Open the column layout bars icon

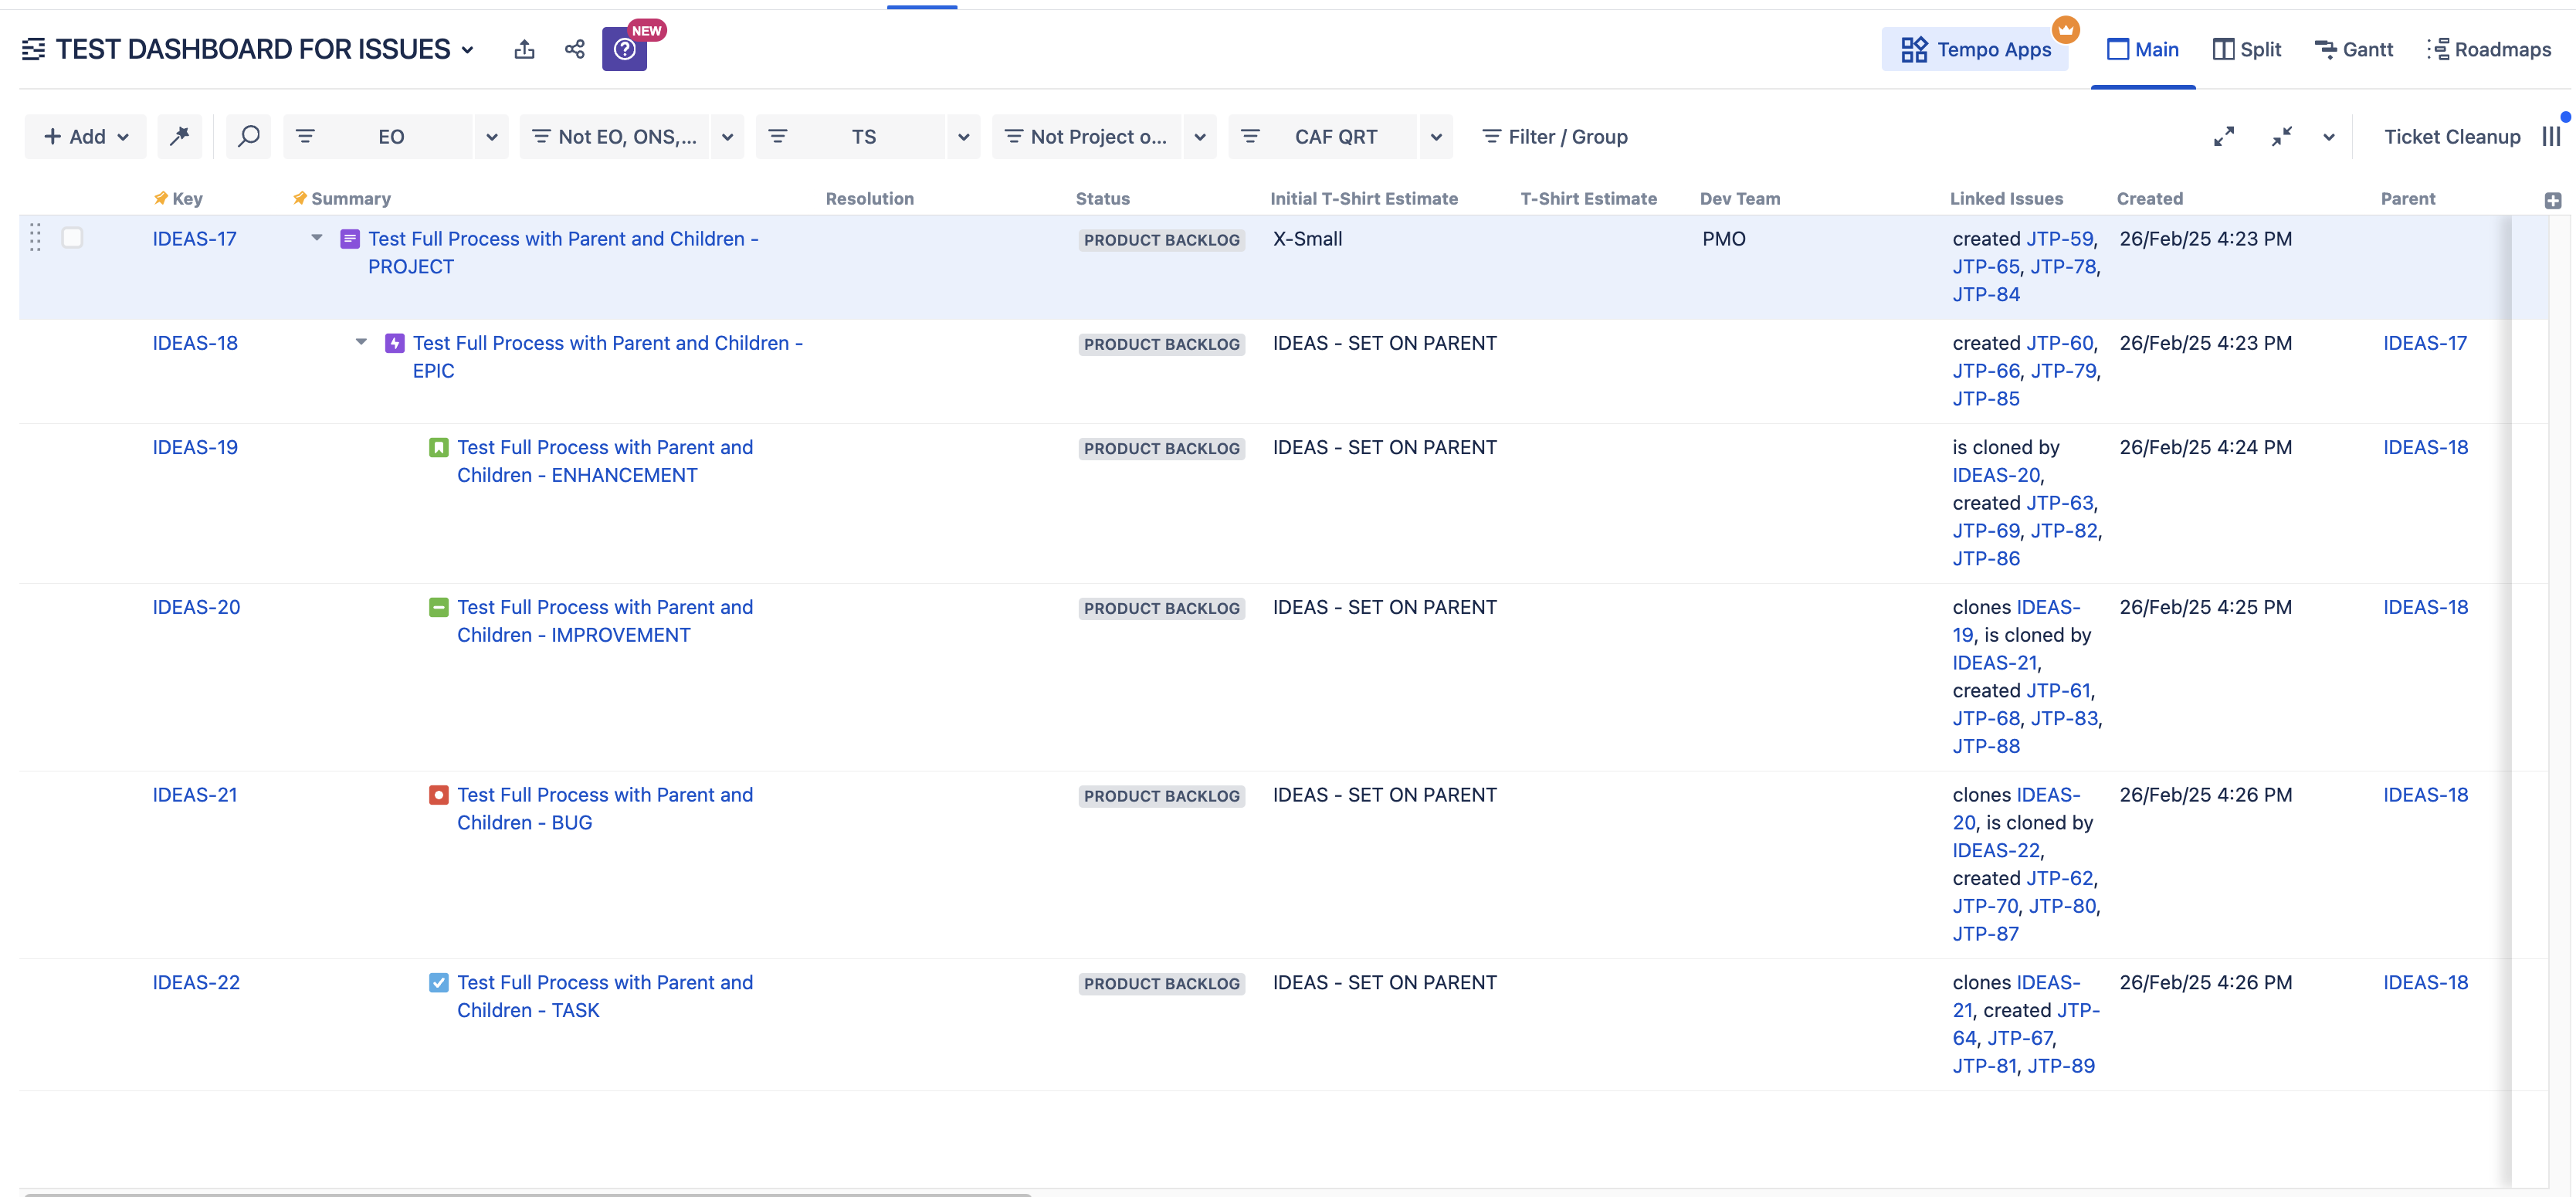(2551, 136)
